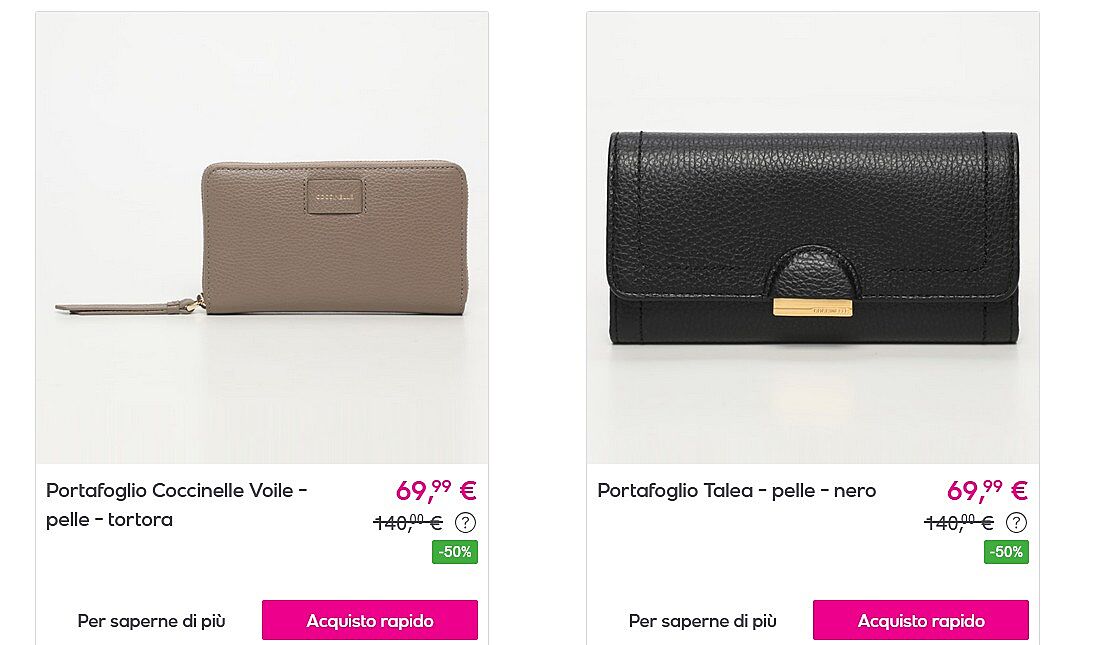Click the crossed-out 140,00 € on the Talea wallet

[x=960, y=523]
